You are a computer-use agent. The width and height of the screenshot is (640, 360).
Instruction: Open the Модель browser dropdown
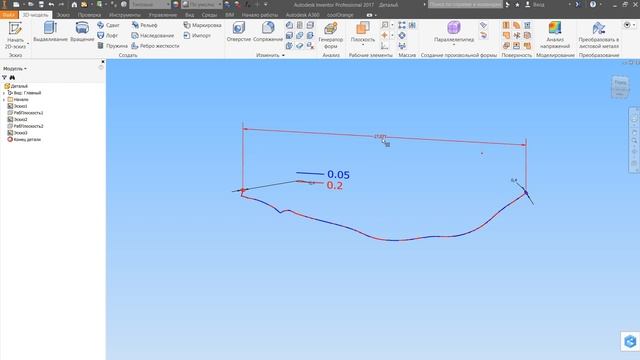point(15,69)
